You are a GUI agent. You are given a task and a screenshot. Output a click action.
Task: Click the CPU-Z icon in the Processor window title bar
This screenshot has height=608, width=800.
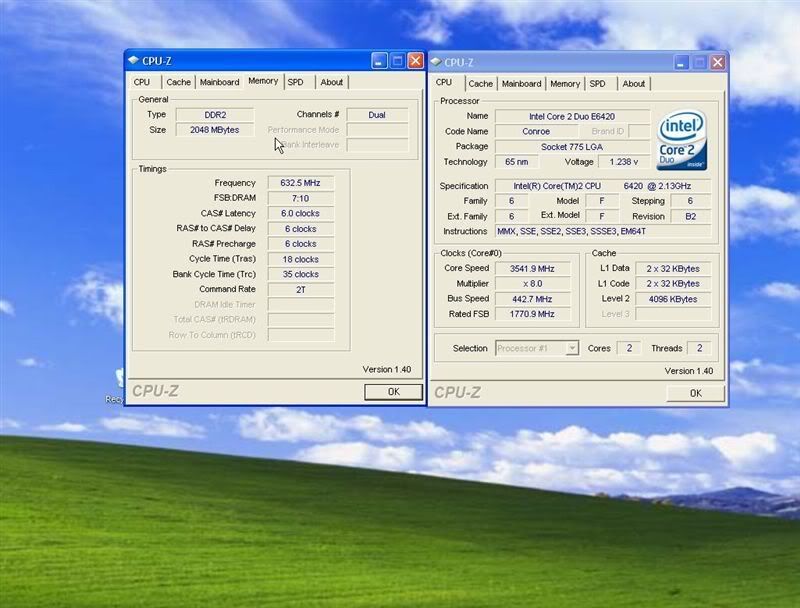tap(436, 62)
